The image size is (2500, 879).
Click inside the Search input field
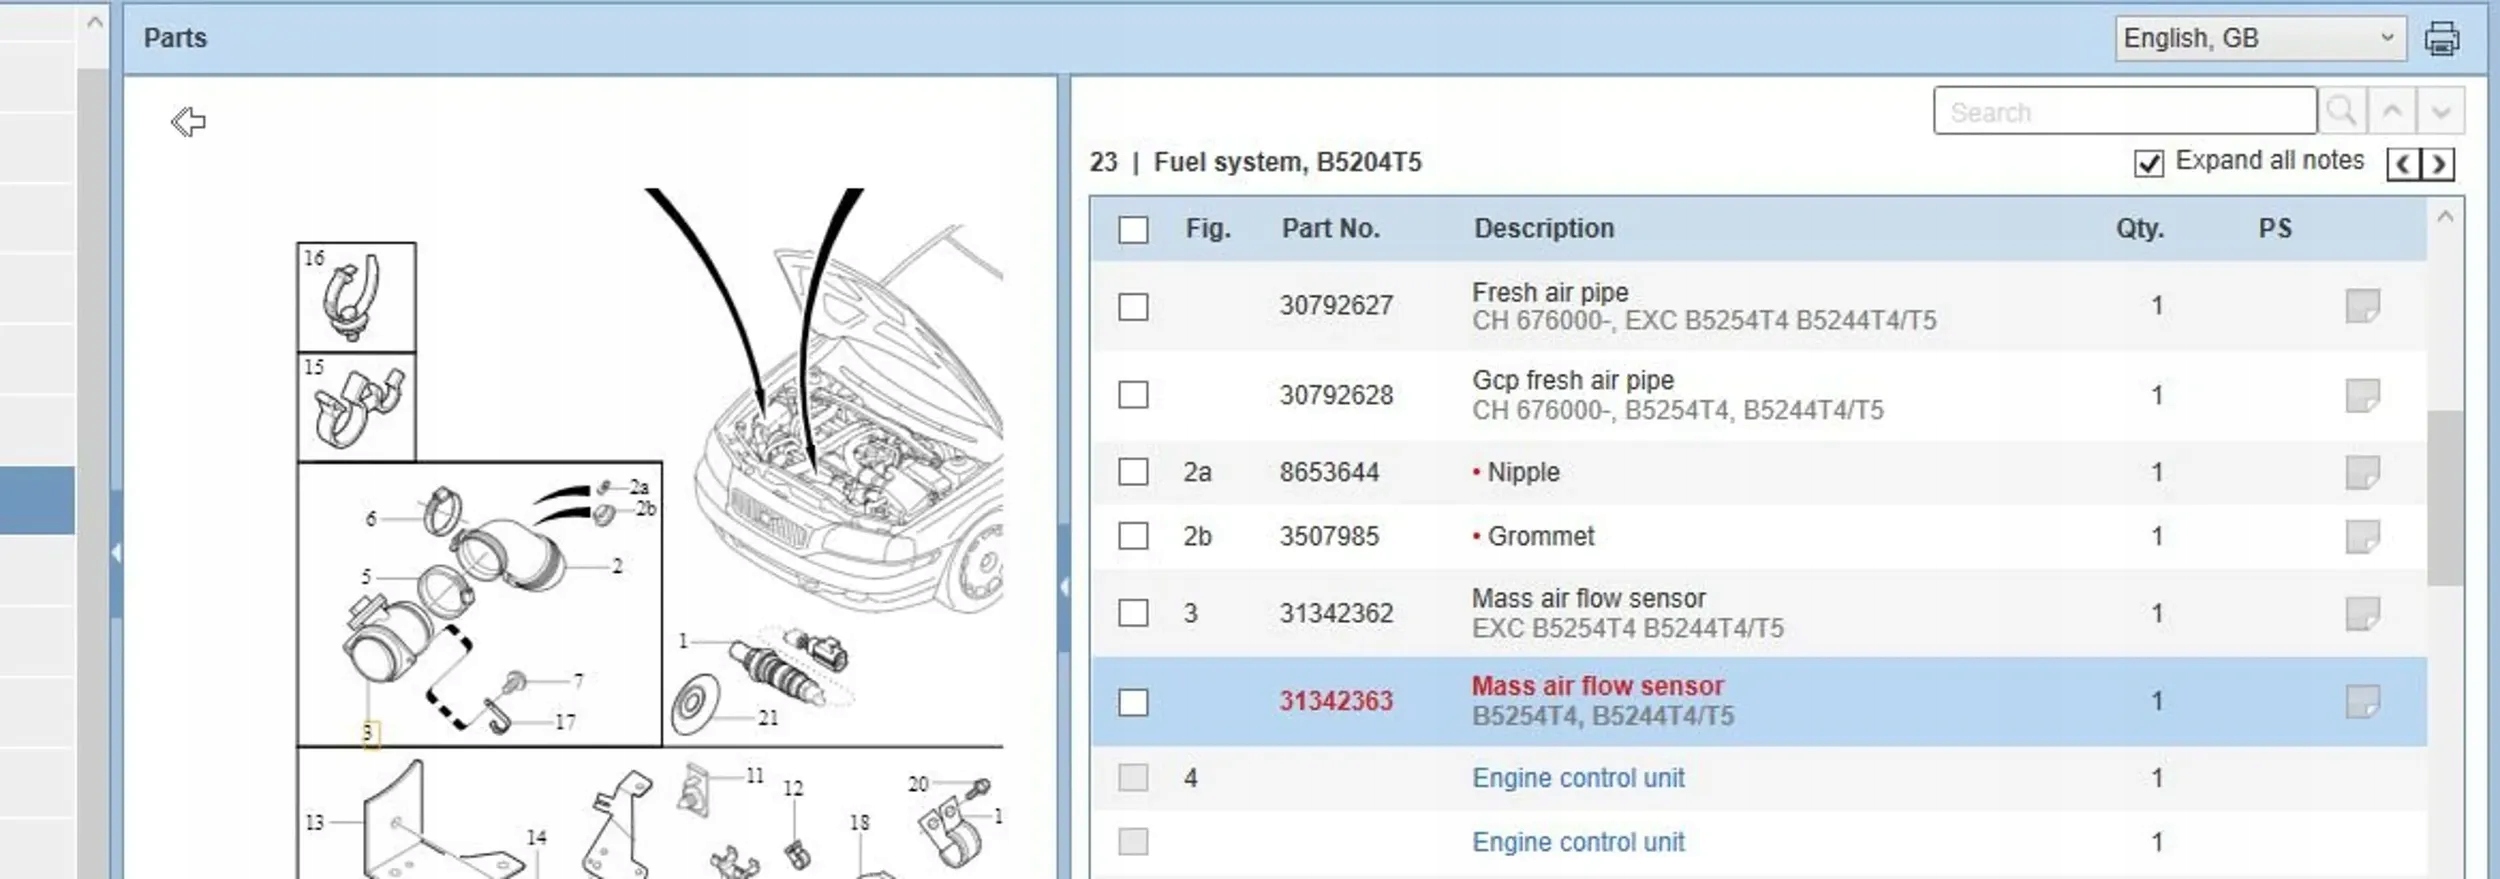point(2125,111)
